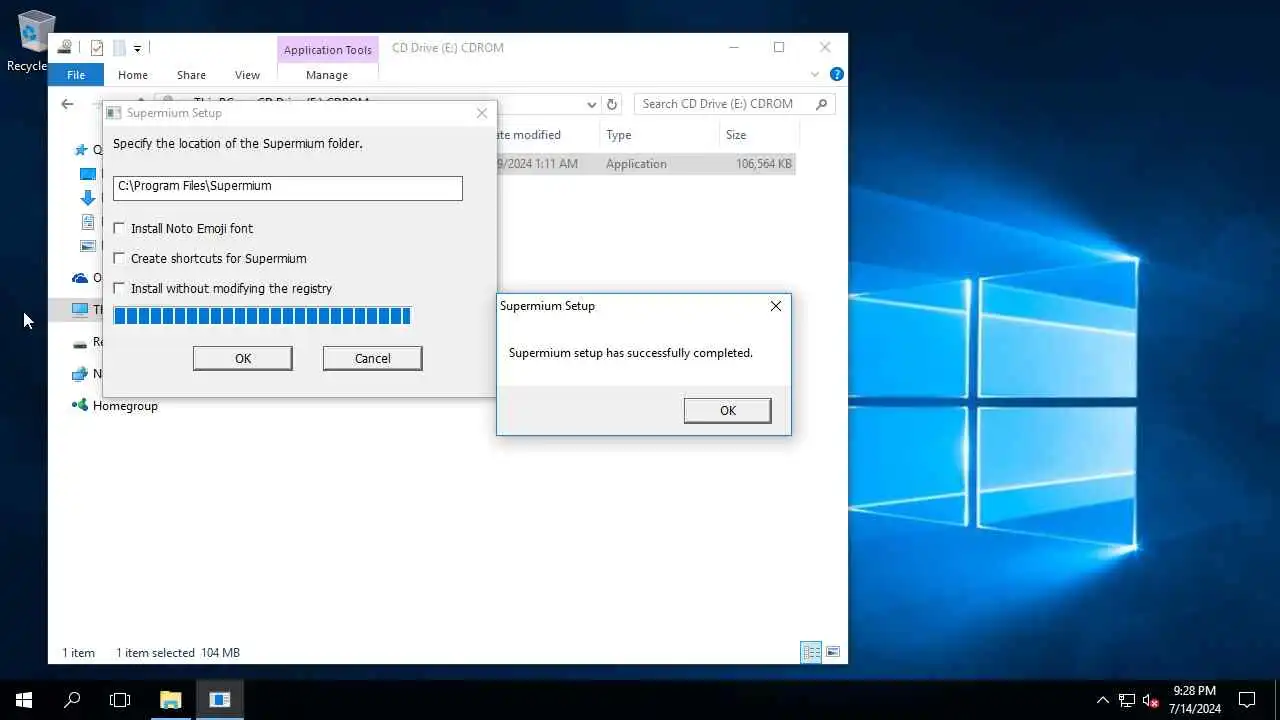Viewport: 1280px width, 720px height.
Task: Click the "1 item selected 104 MB" status text
Action: click(178, 653)
